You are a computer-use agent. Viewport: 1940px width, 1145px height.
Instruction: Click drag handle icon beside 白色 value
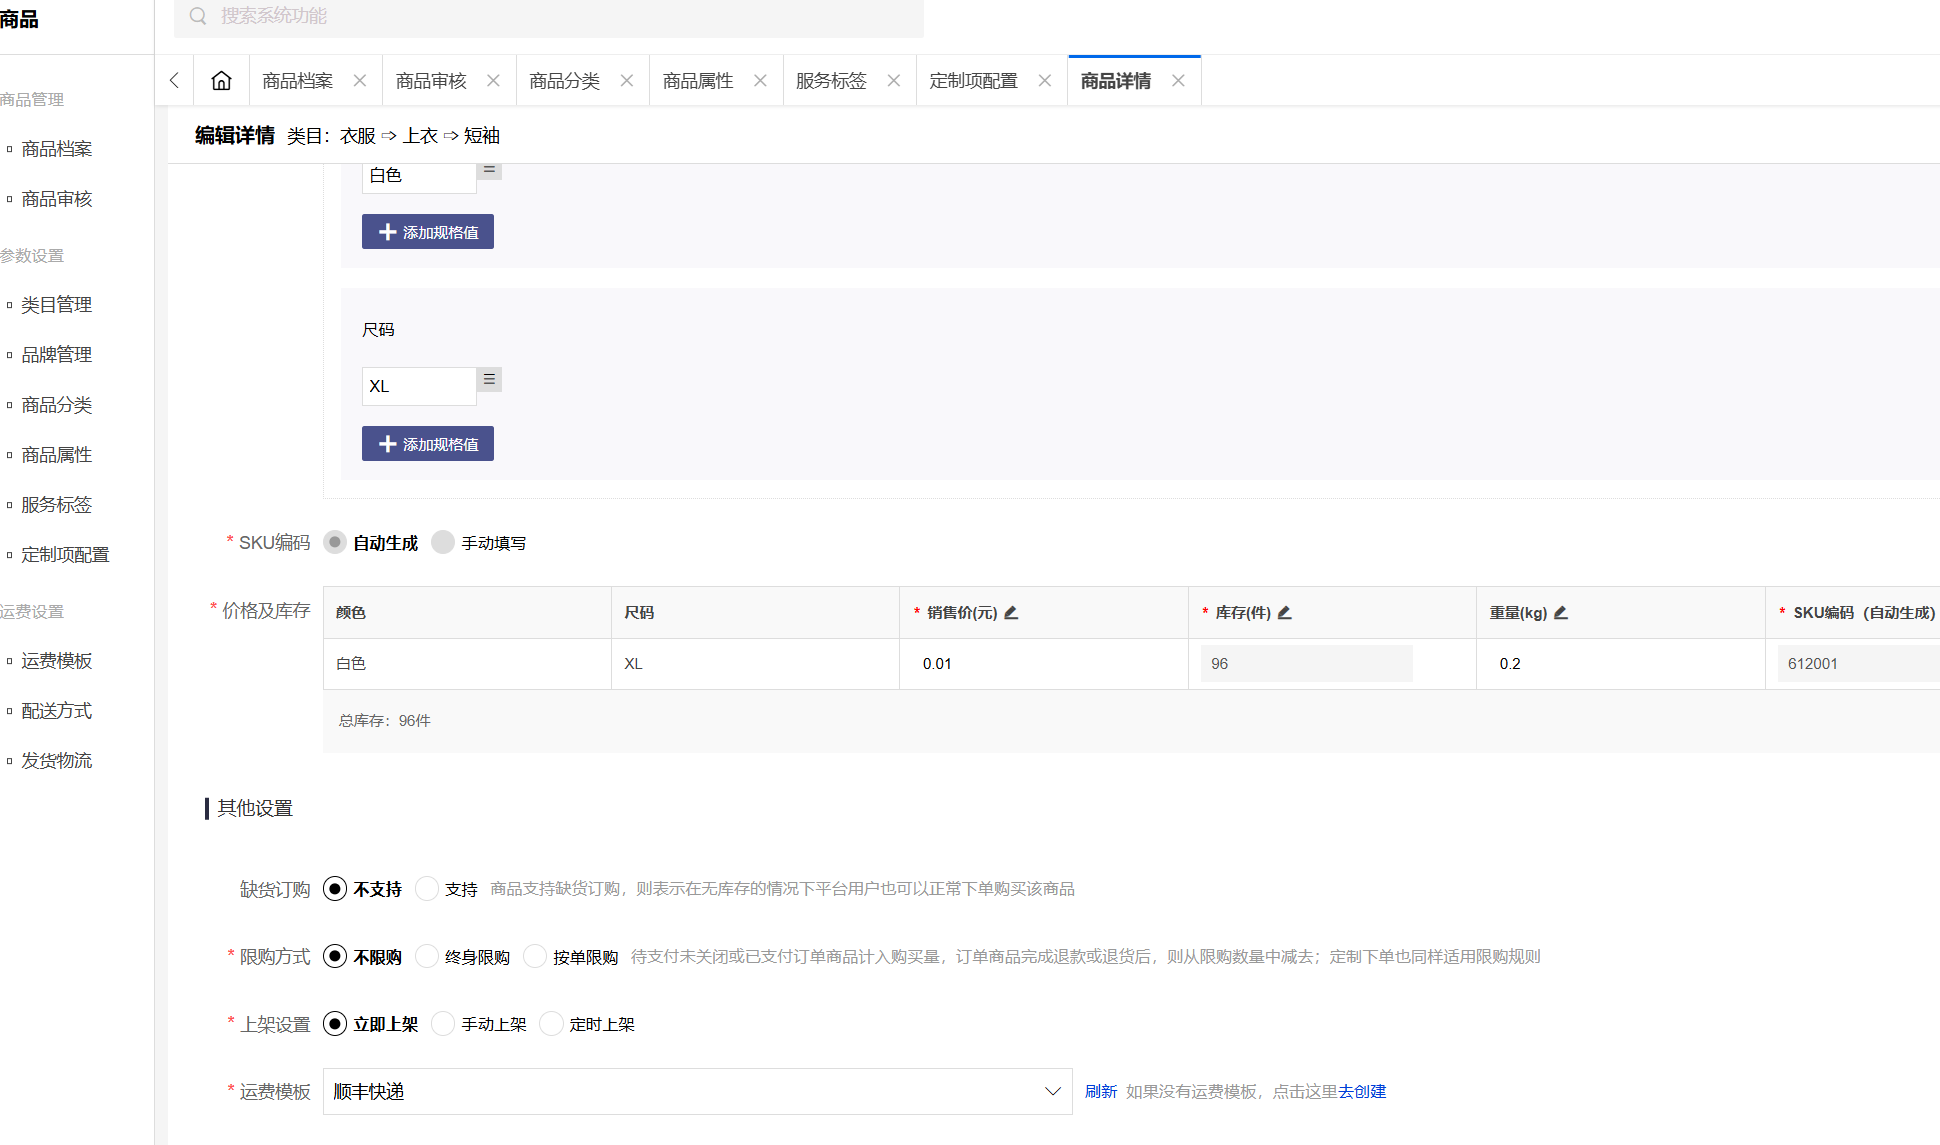click(489, 171)
